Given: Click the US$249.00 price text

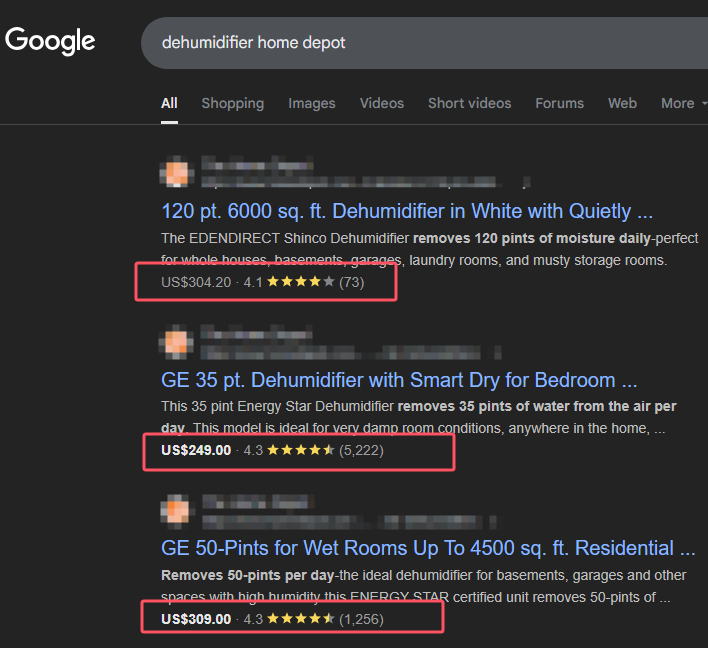Looking at the screenshot, I should coord(196,450).
